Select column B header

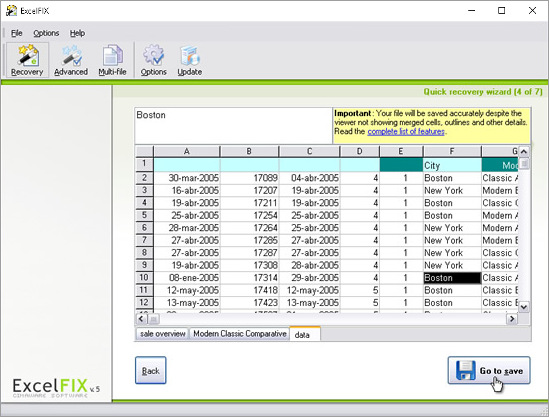(249, 151)
